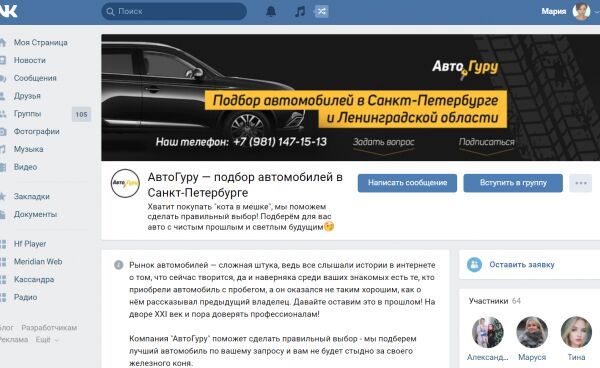
Task: Click the shuffle icon in header
Action: point(321,11)
